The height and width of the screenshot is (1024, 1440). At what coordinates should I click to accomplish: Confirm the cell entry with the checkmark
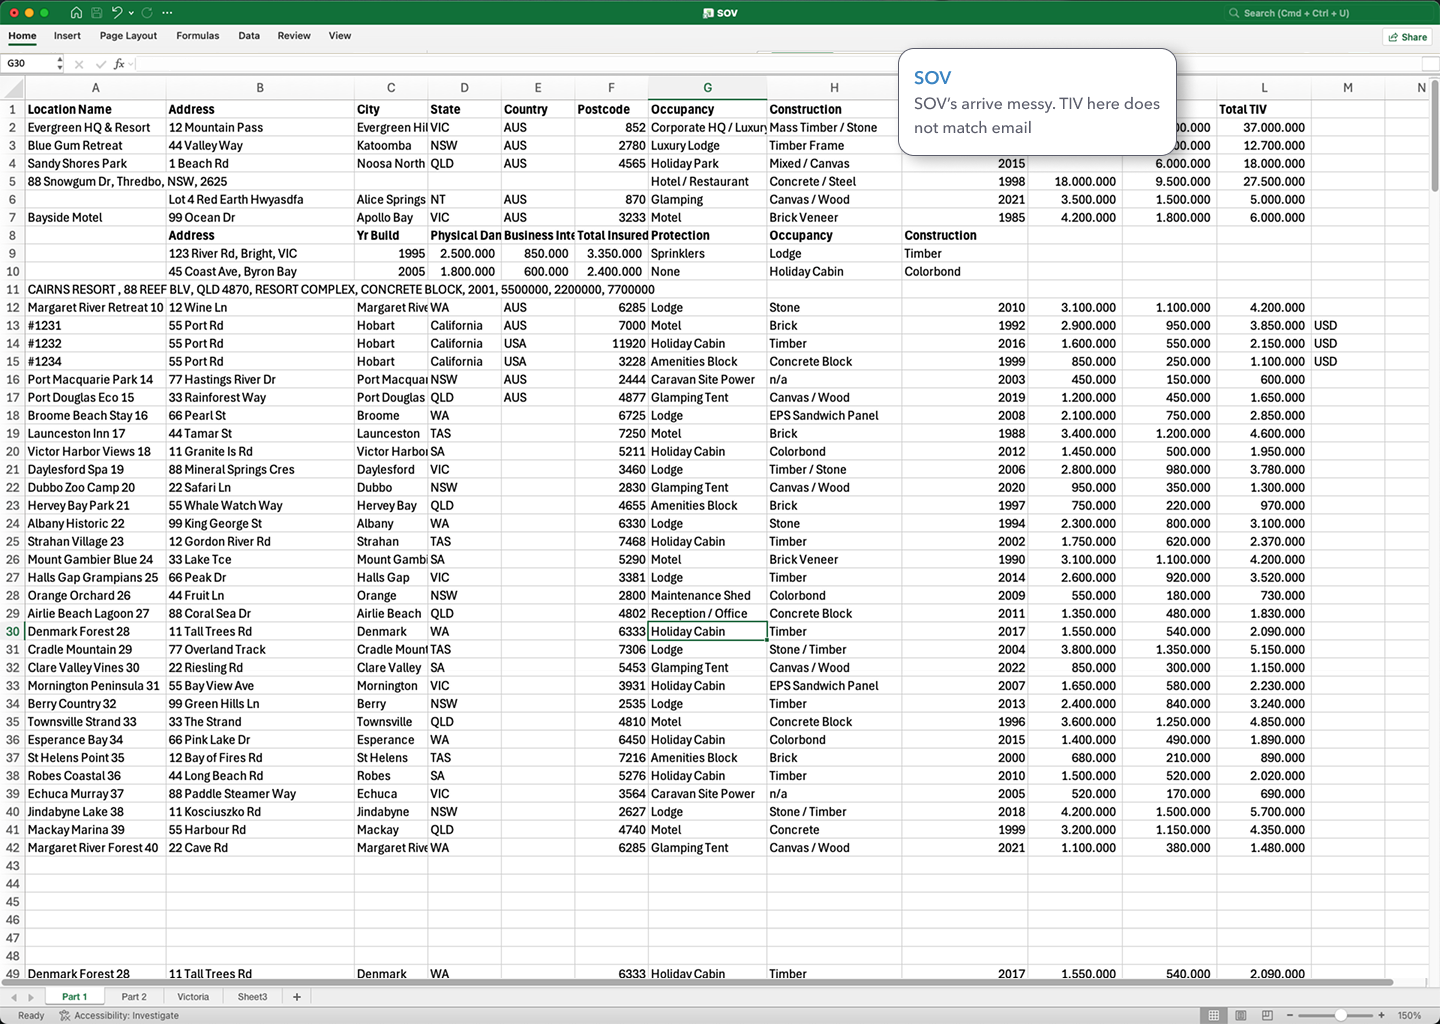click(x=100, y=63)
